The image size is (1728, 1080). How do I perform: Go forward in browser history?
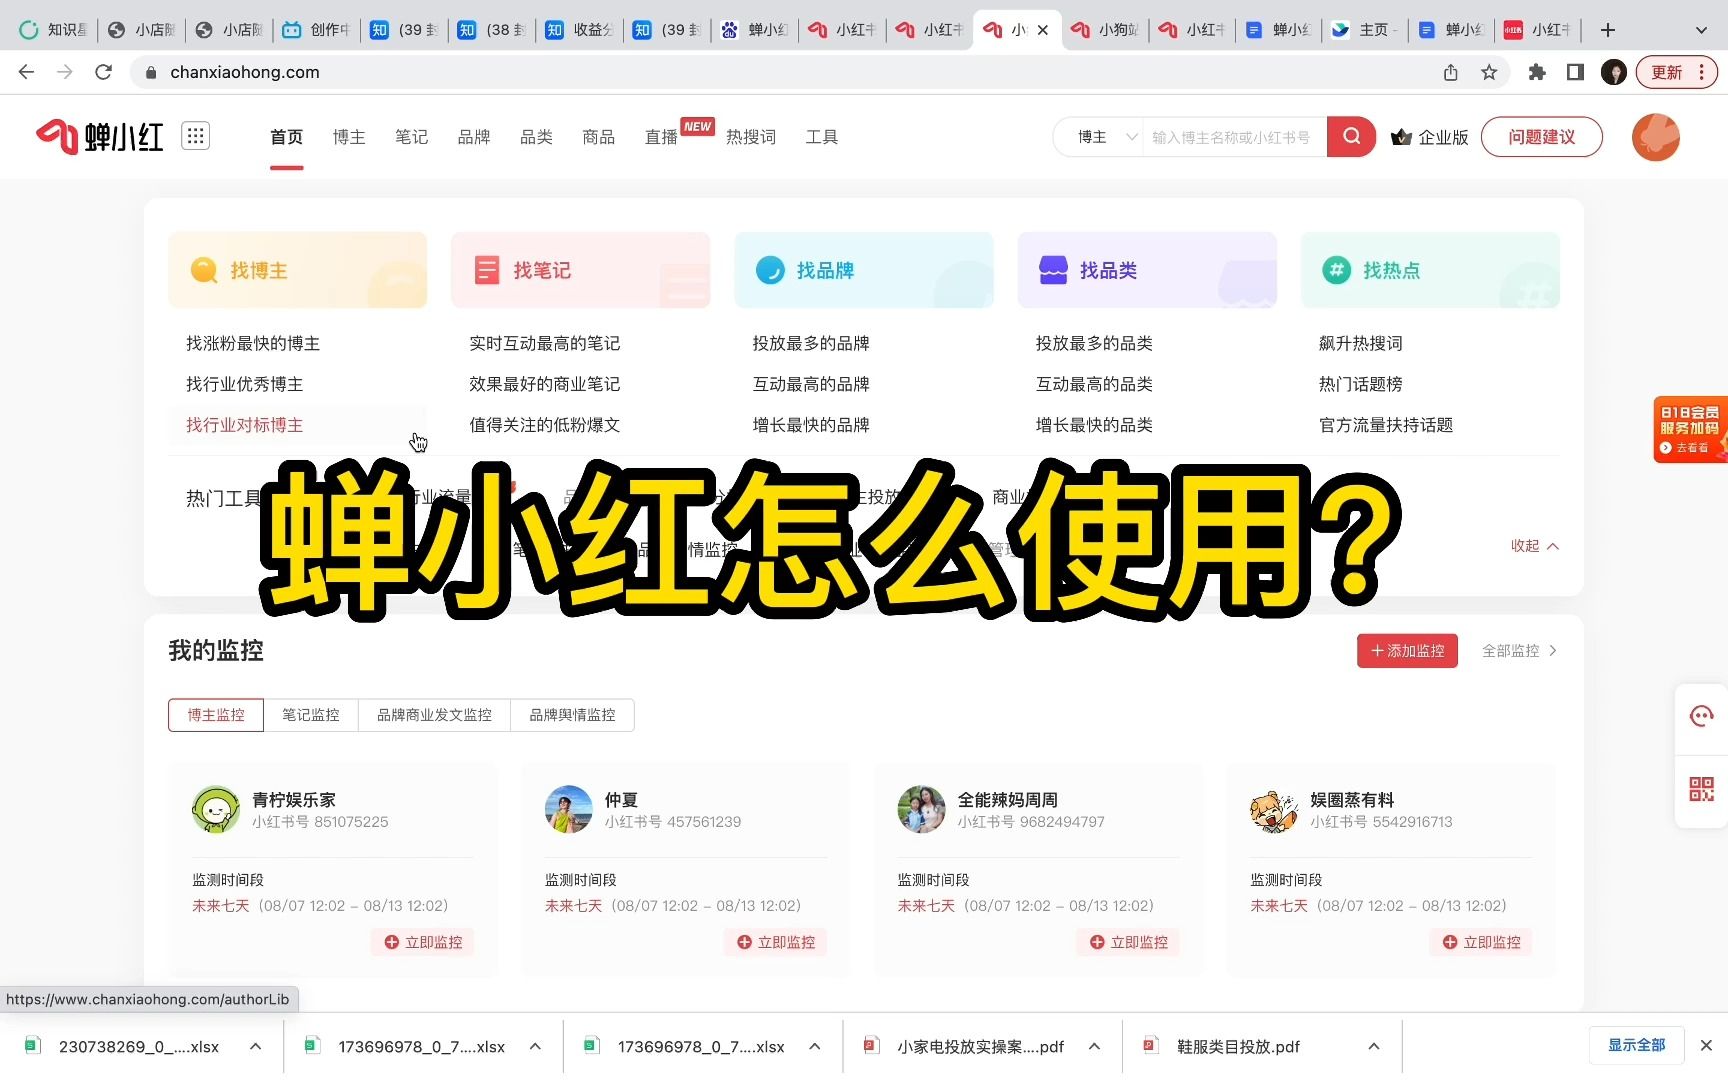click(x=65, y=72)
